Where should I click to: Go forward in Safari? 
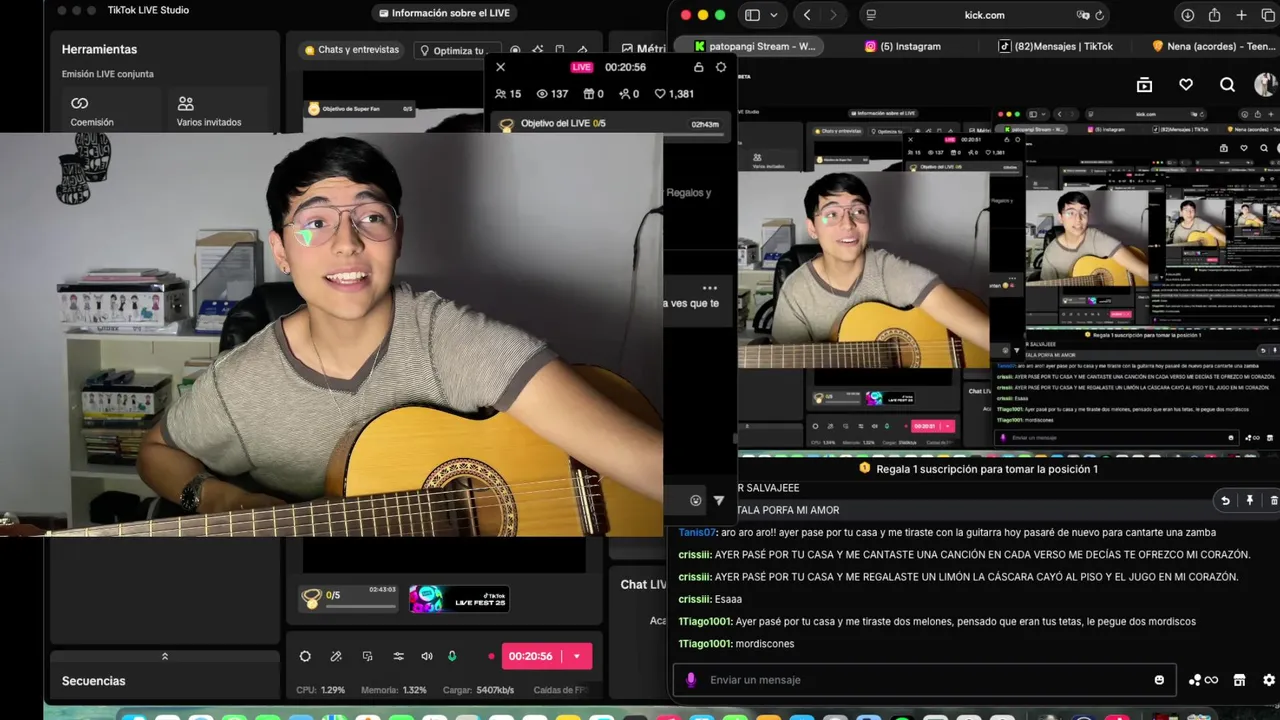[833, 15]
